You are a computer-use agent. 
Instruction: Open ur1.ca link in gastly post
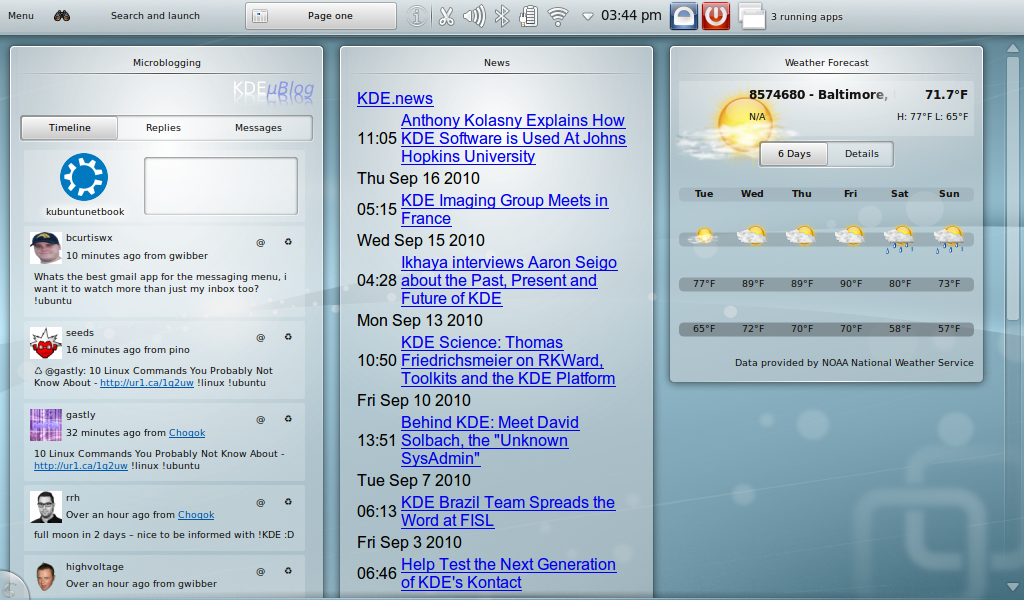pos(81,466)
